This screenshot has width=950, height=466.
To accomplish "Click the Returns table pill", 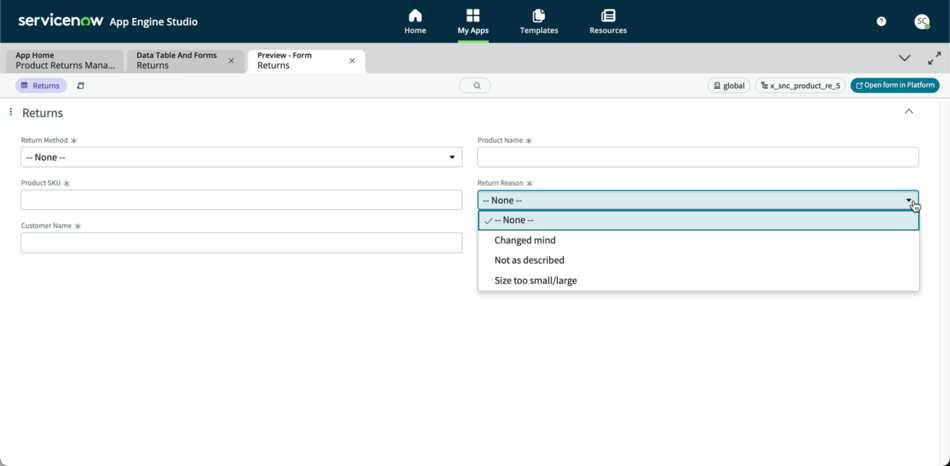I will tap(41, 85).
